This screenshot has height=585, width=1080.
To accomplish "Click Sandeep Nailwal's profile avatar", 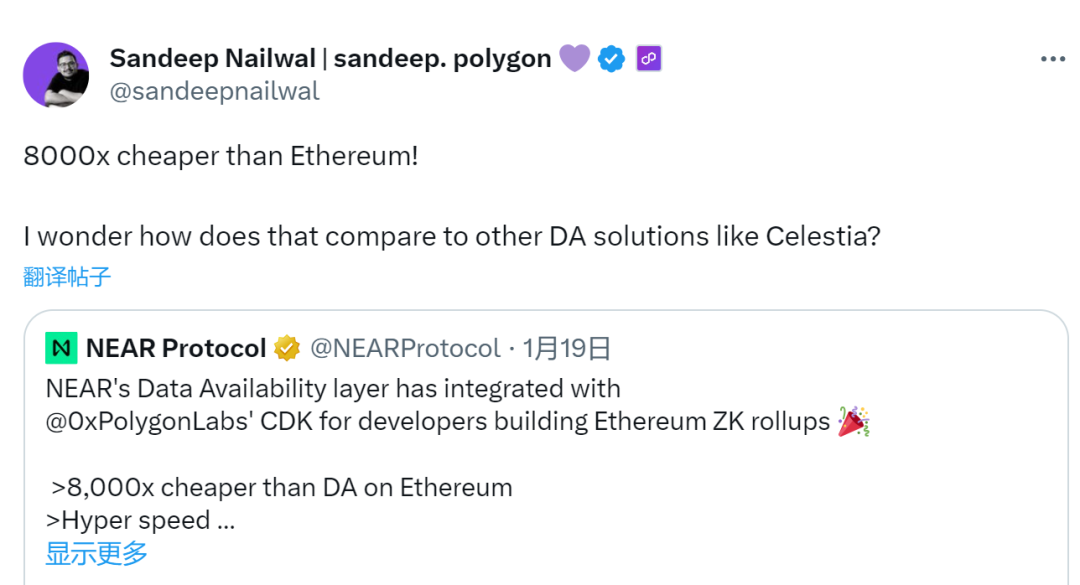I will click(56, 74).
